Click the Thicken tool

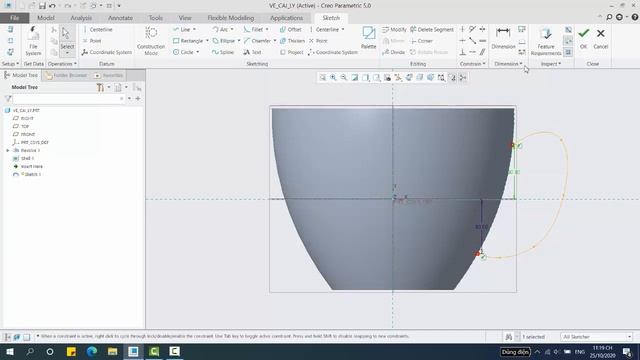[x=292, y=41]
